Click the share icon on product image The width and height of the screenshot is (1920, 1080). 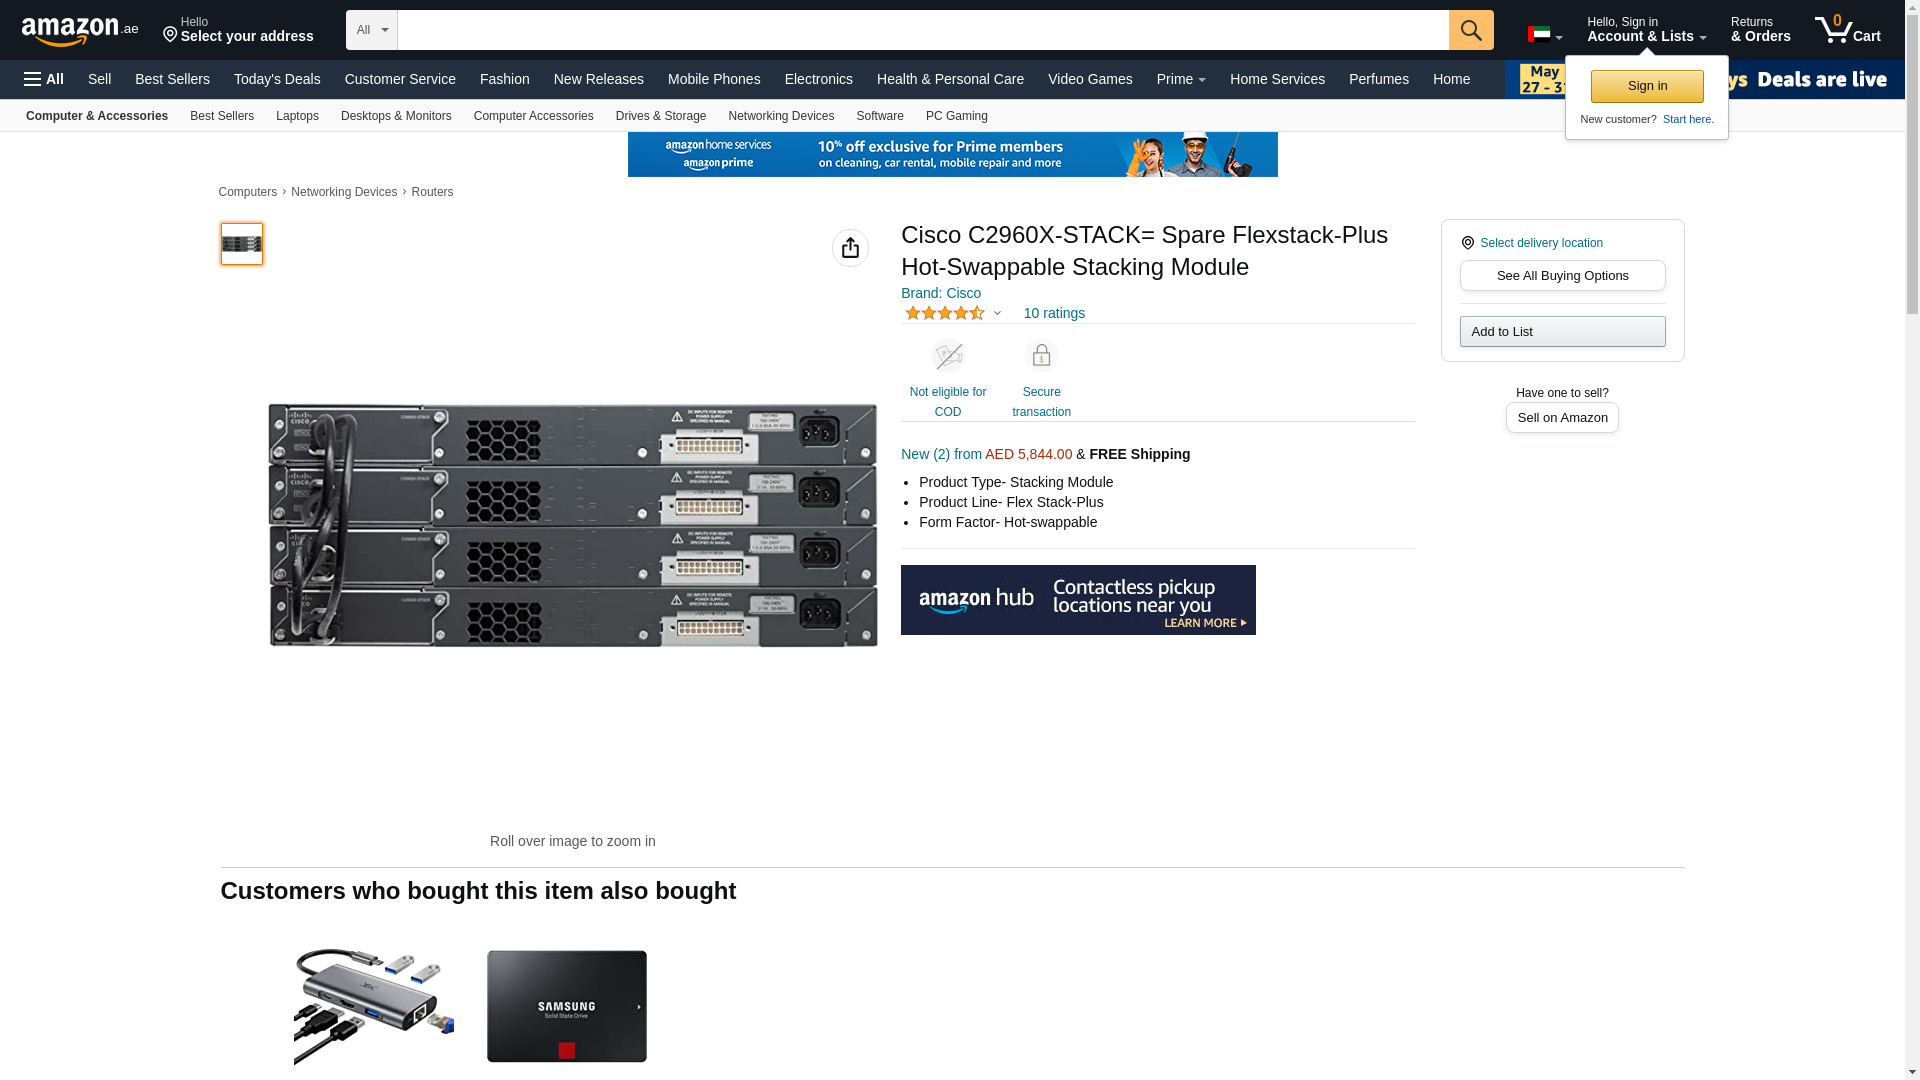point(850,248)
